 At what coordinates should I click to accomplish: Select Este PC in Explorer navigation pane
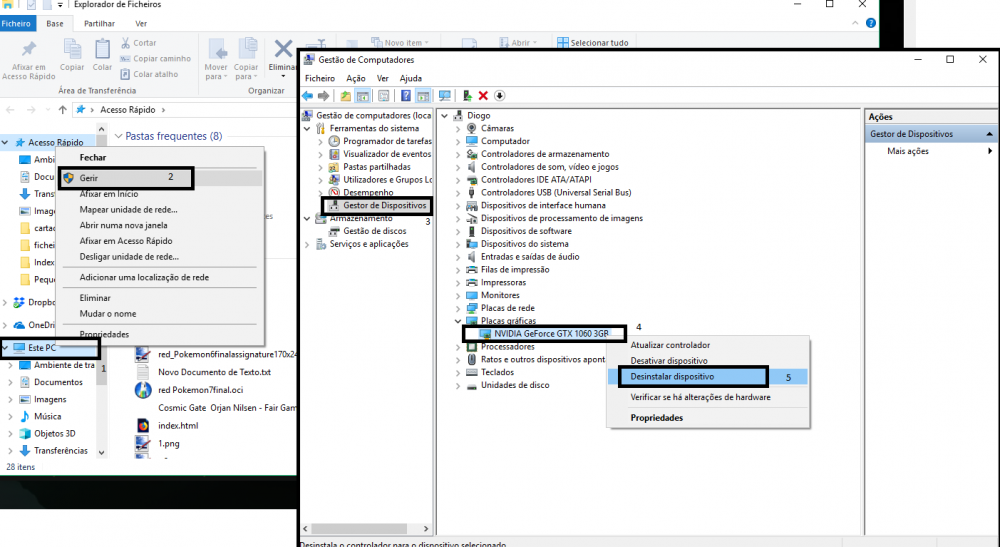(x=42, y=347)
